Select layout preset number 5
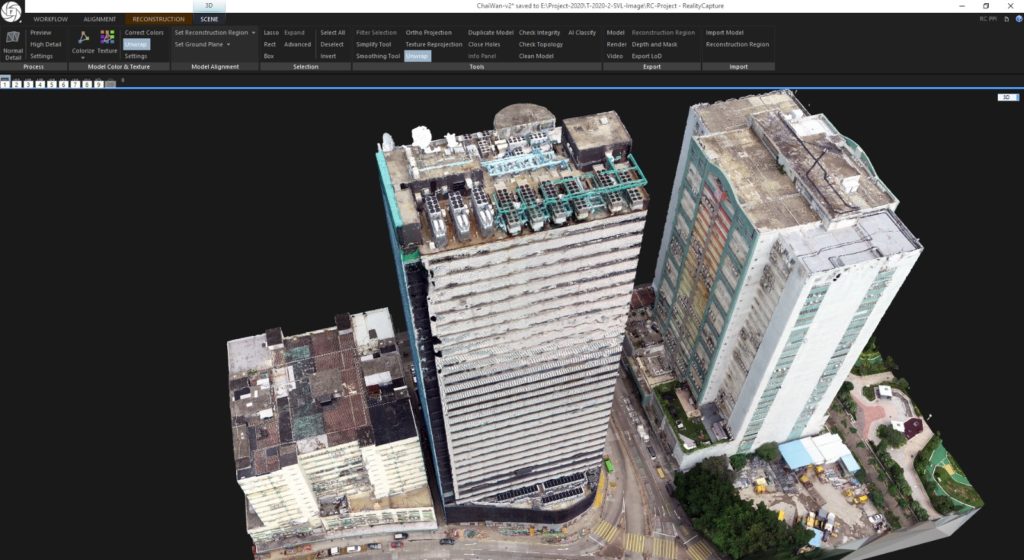Viewport: 1024px width, 560px height. pyautogui.click(x=52, y=85)
